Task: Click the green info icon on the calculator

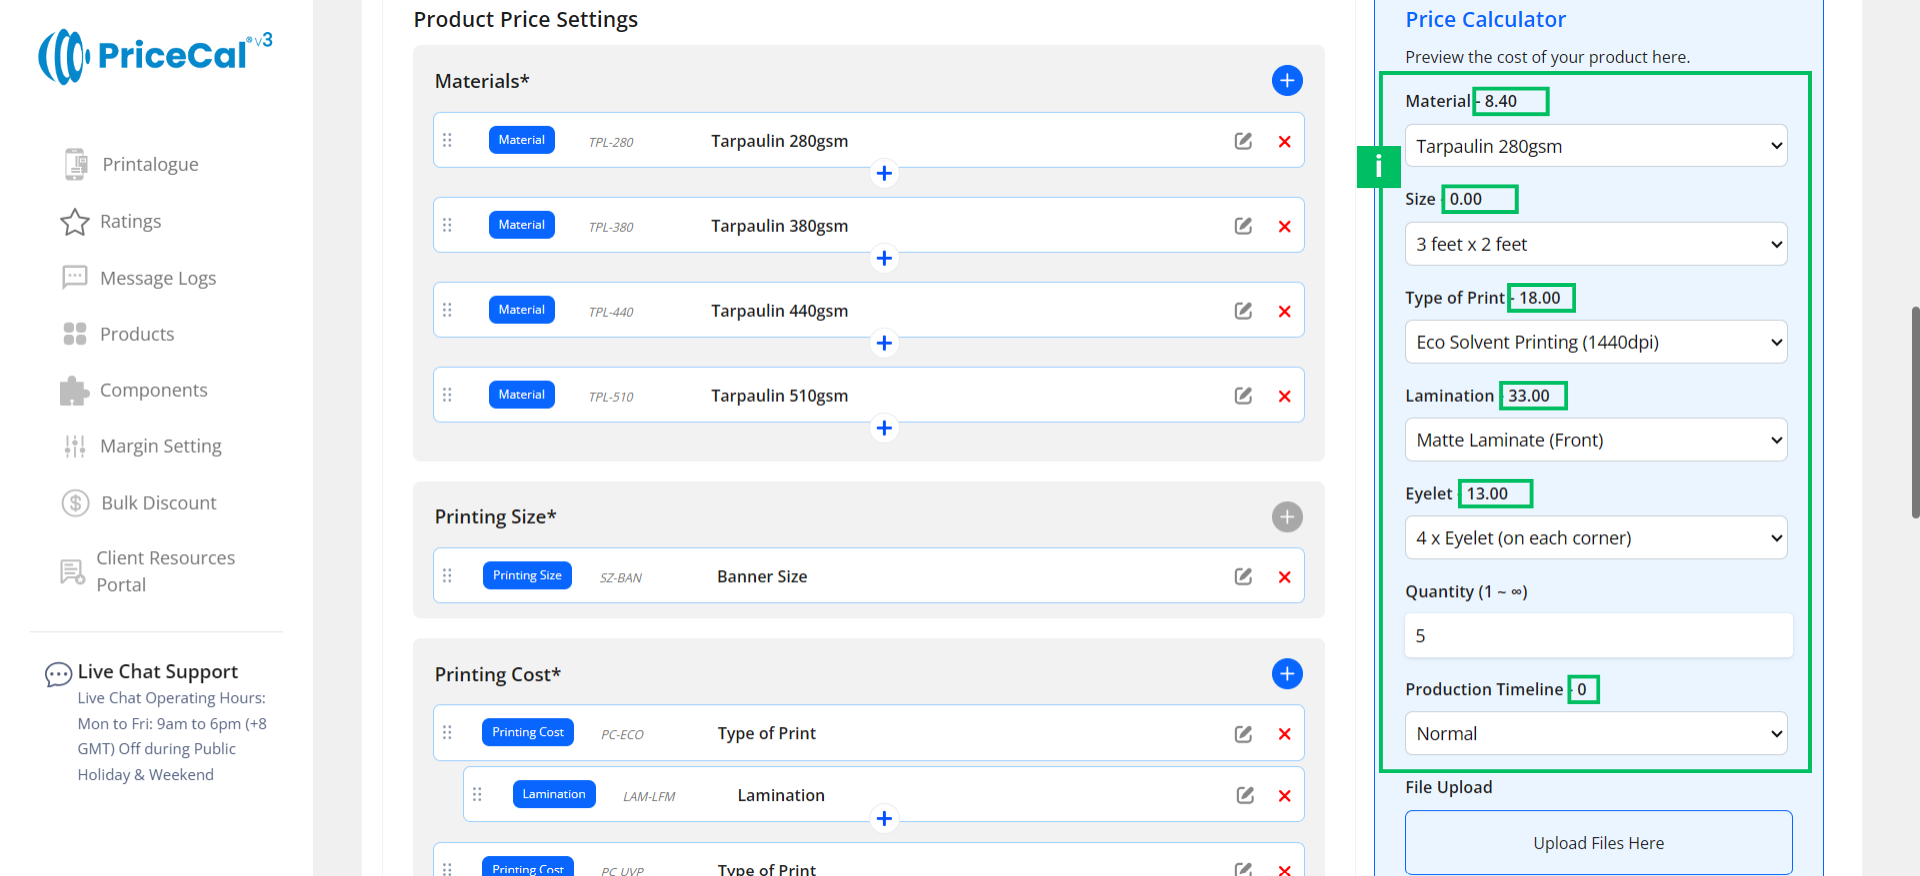Action: (1378, 166)
